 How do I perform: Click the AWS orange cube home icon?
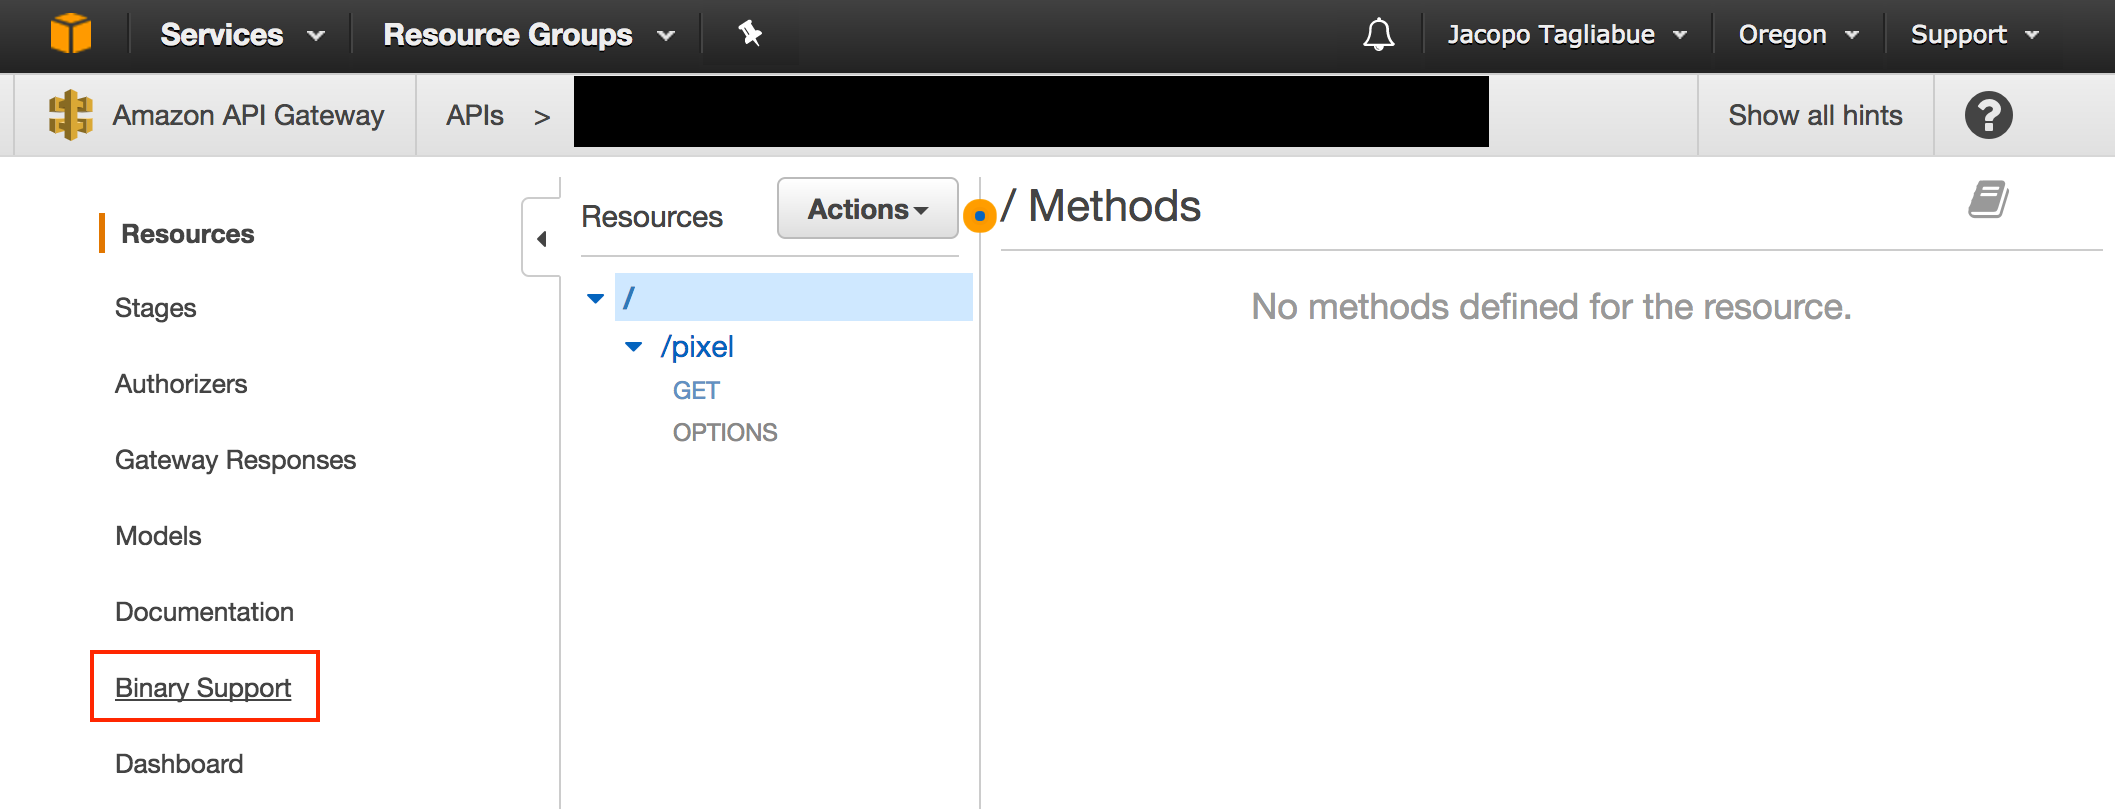(x=71, y=34)
